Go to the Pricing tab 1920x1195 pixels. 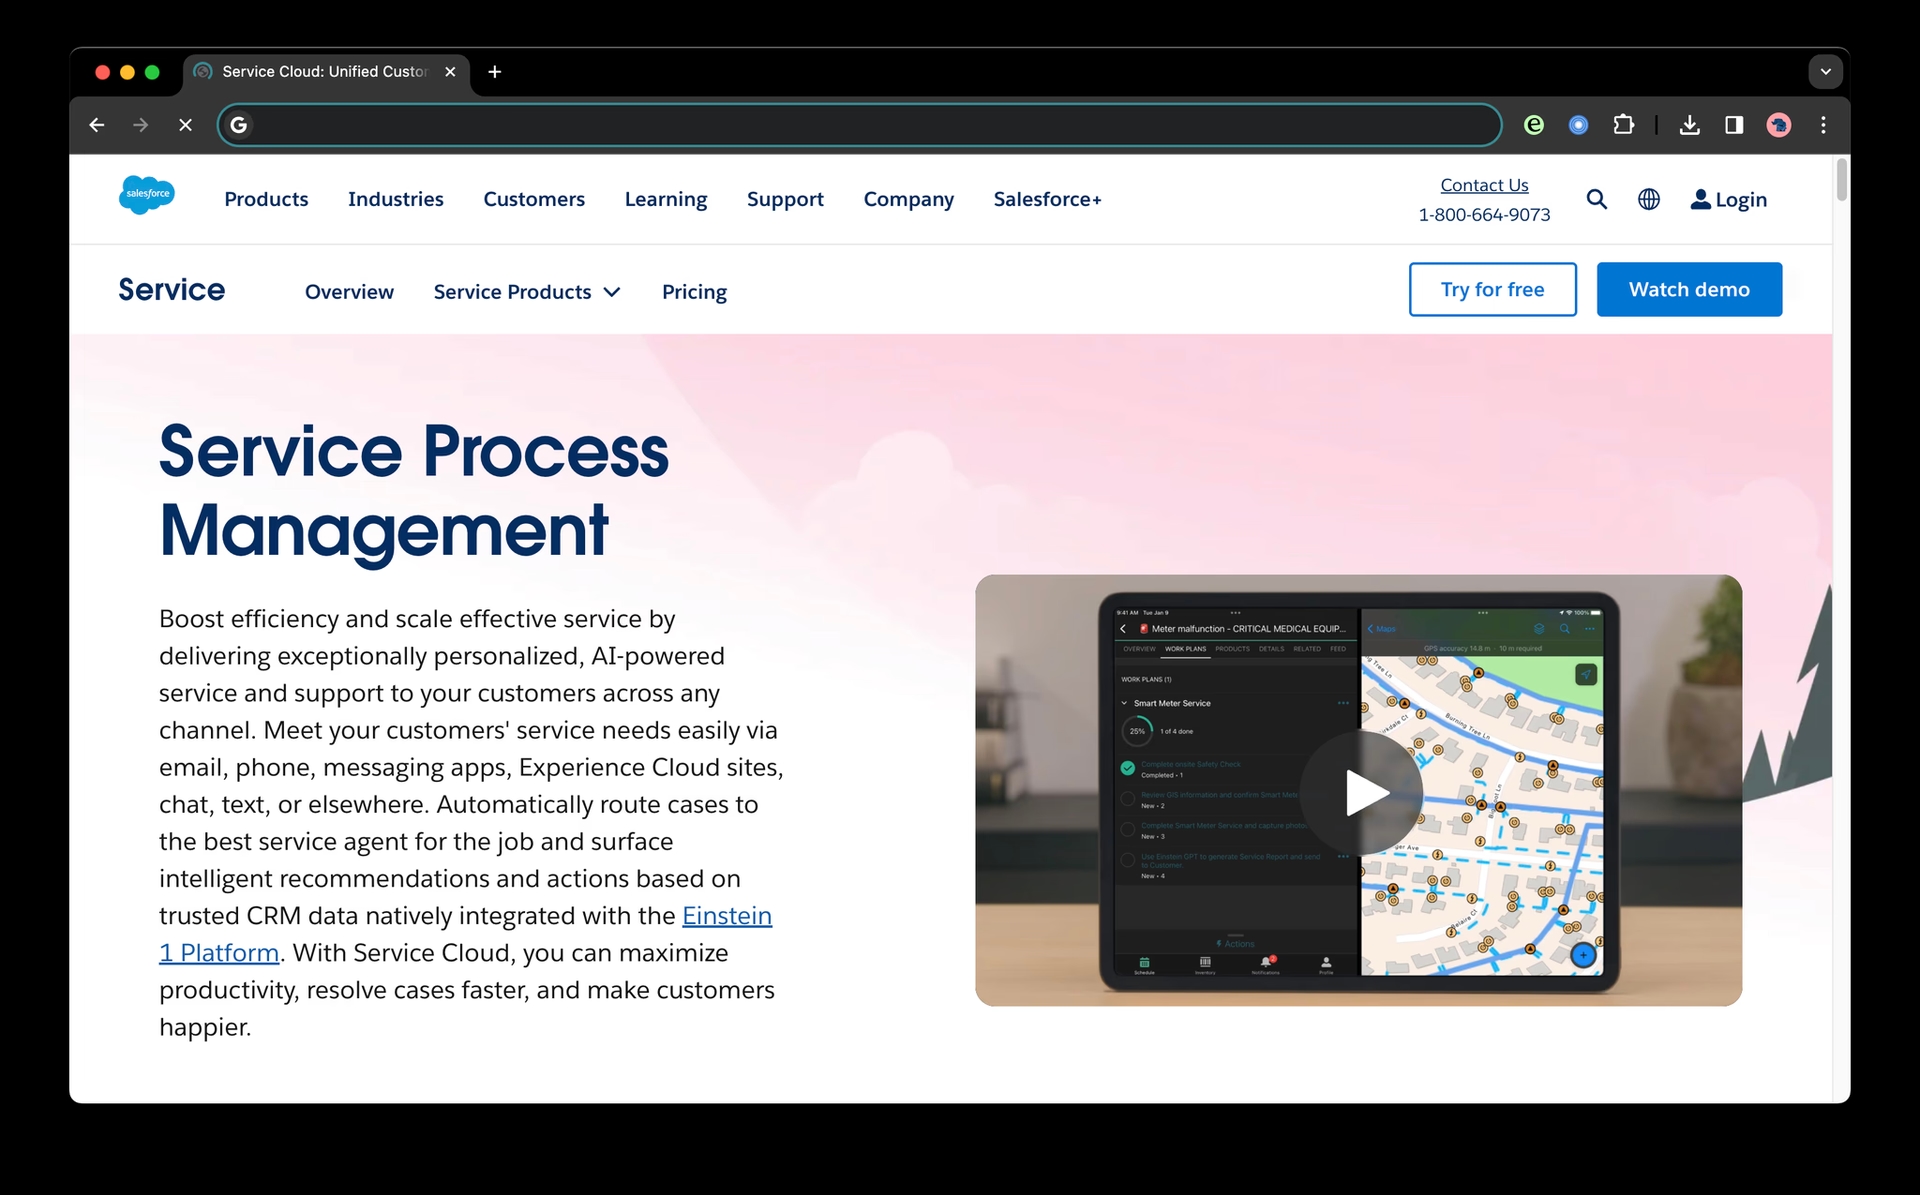click(694, 292)
